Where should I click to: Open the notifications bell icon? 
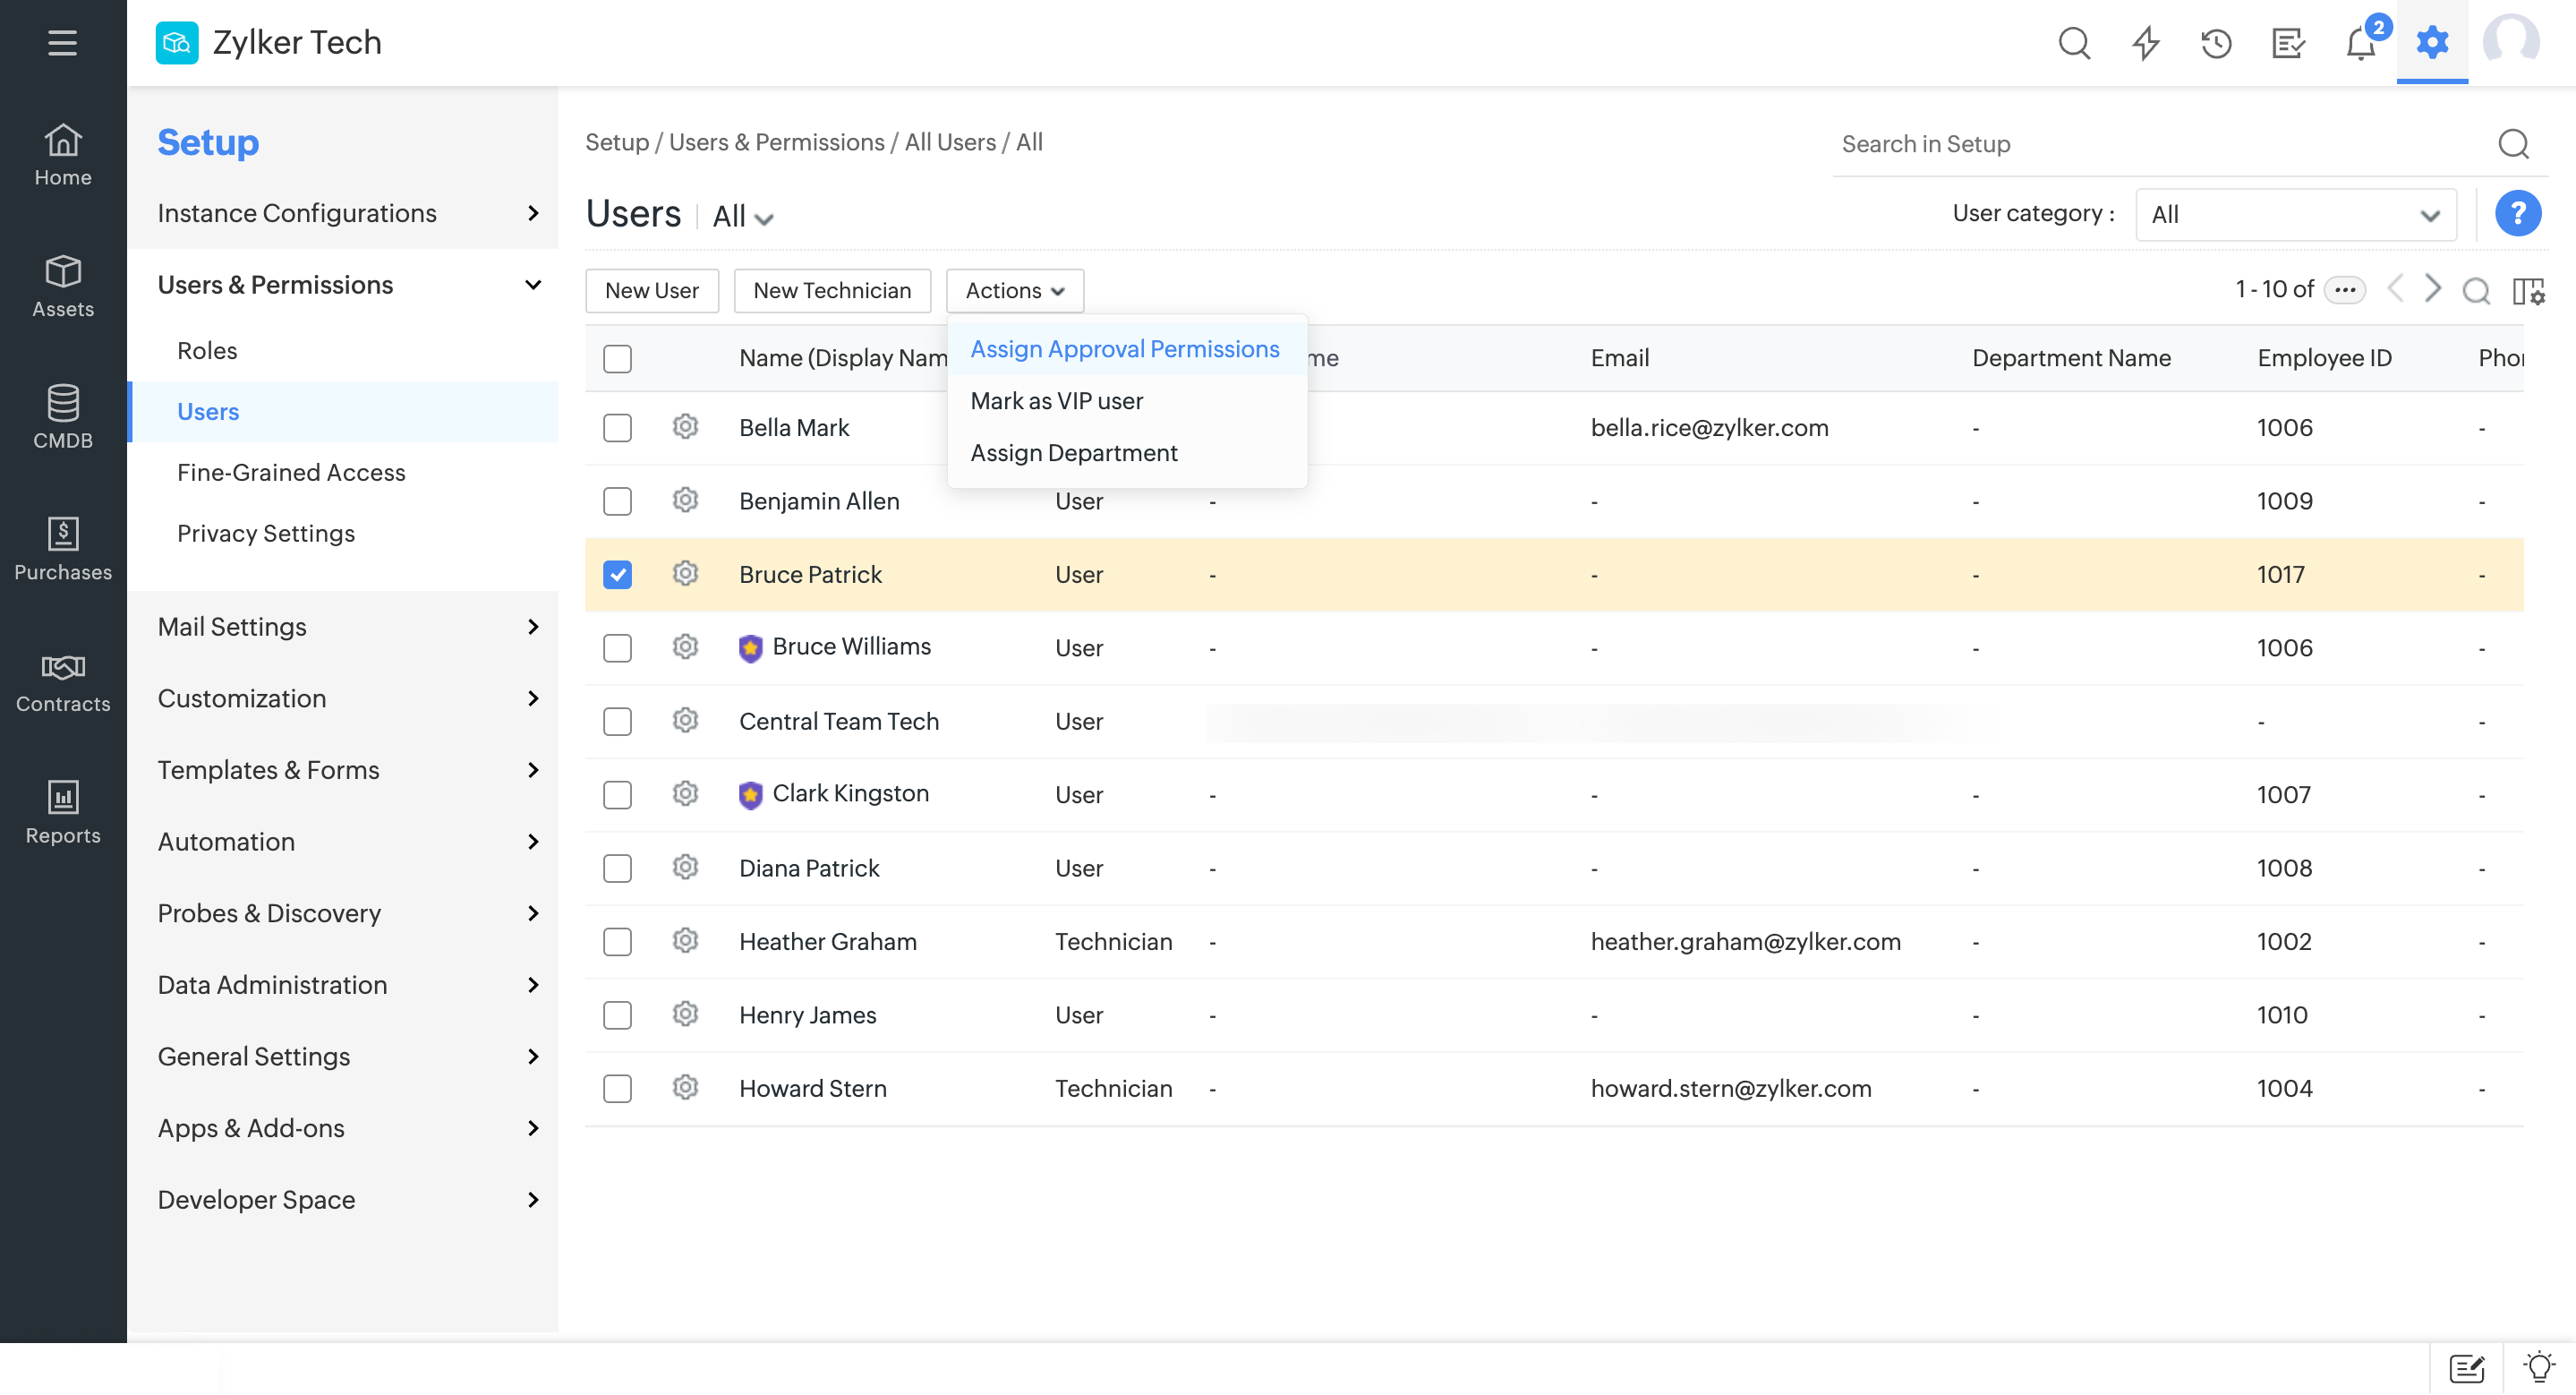pos(2360,44)
